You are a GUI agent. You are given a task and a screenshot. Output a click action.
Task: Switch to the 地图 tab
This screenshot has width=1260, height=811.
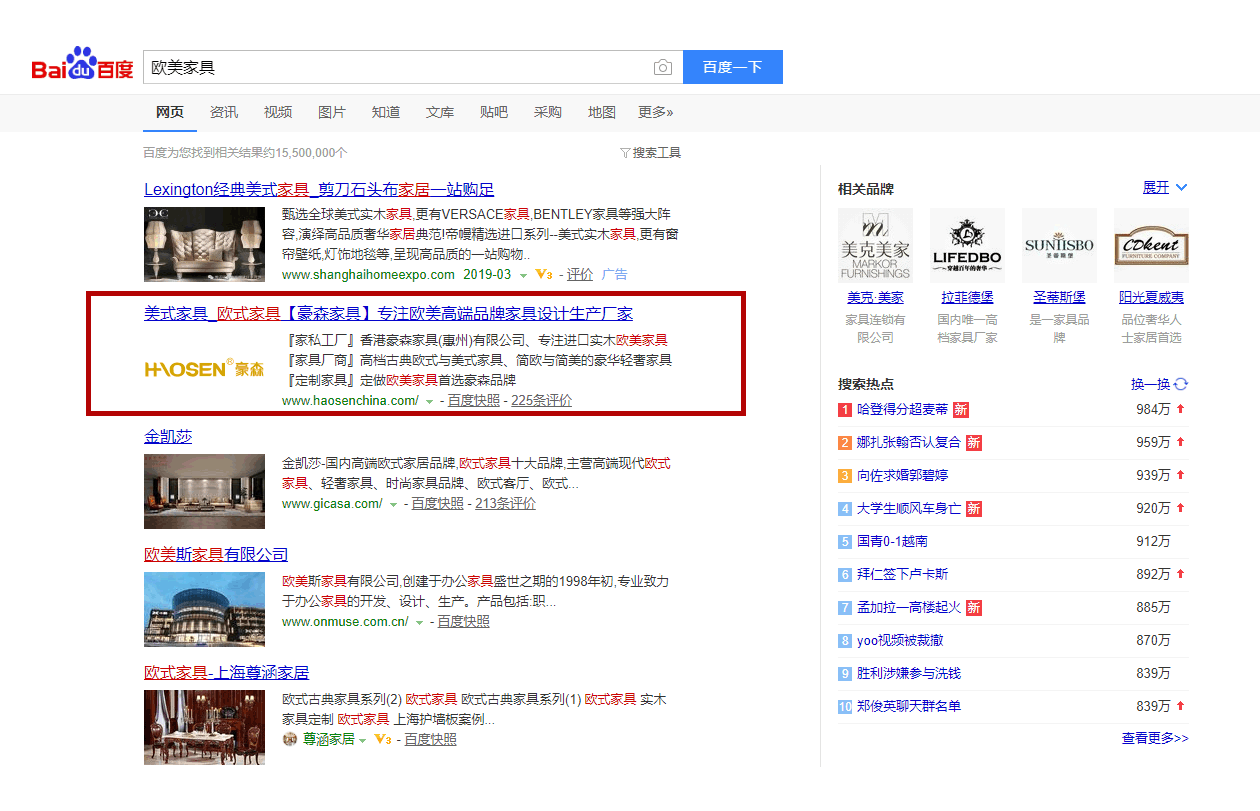click(602, 112)
